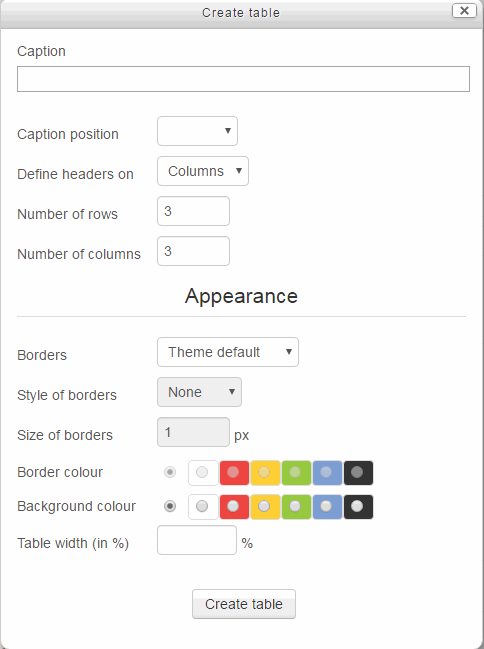The image size is (484, 649).
Task: Choose the black background colour swatch
Action: [x=358, y=507]
